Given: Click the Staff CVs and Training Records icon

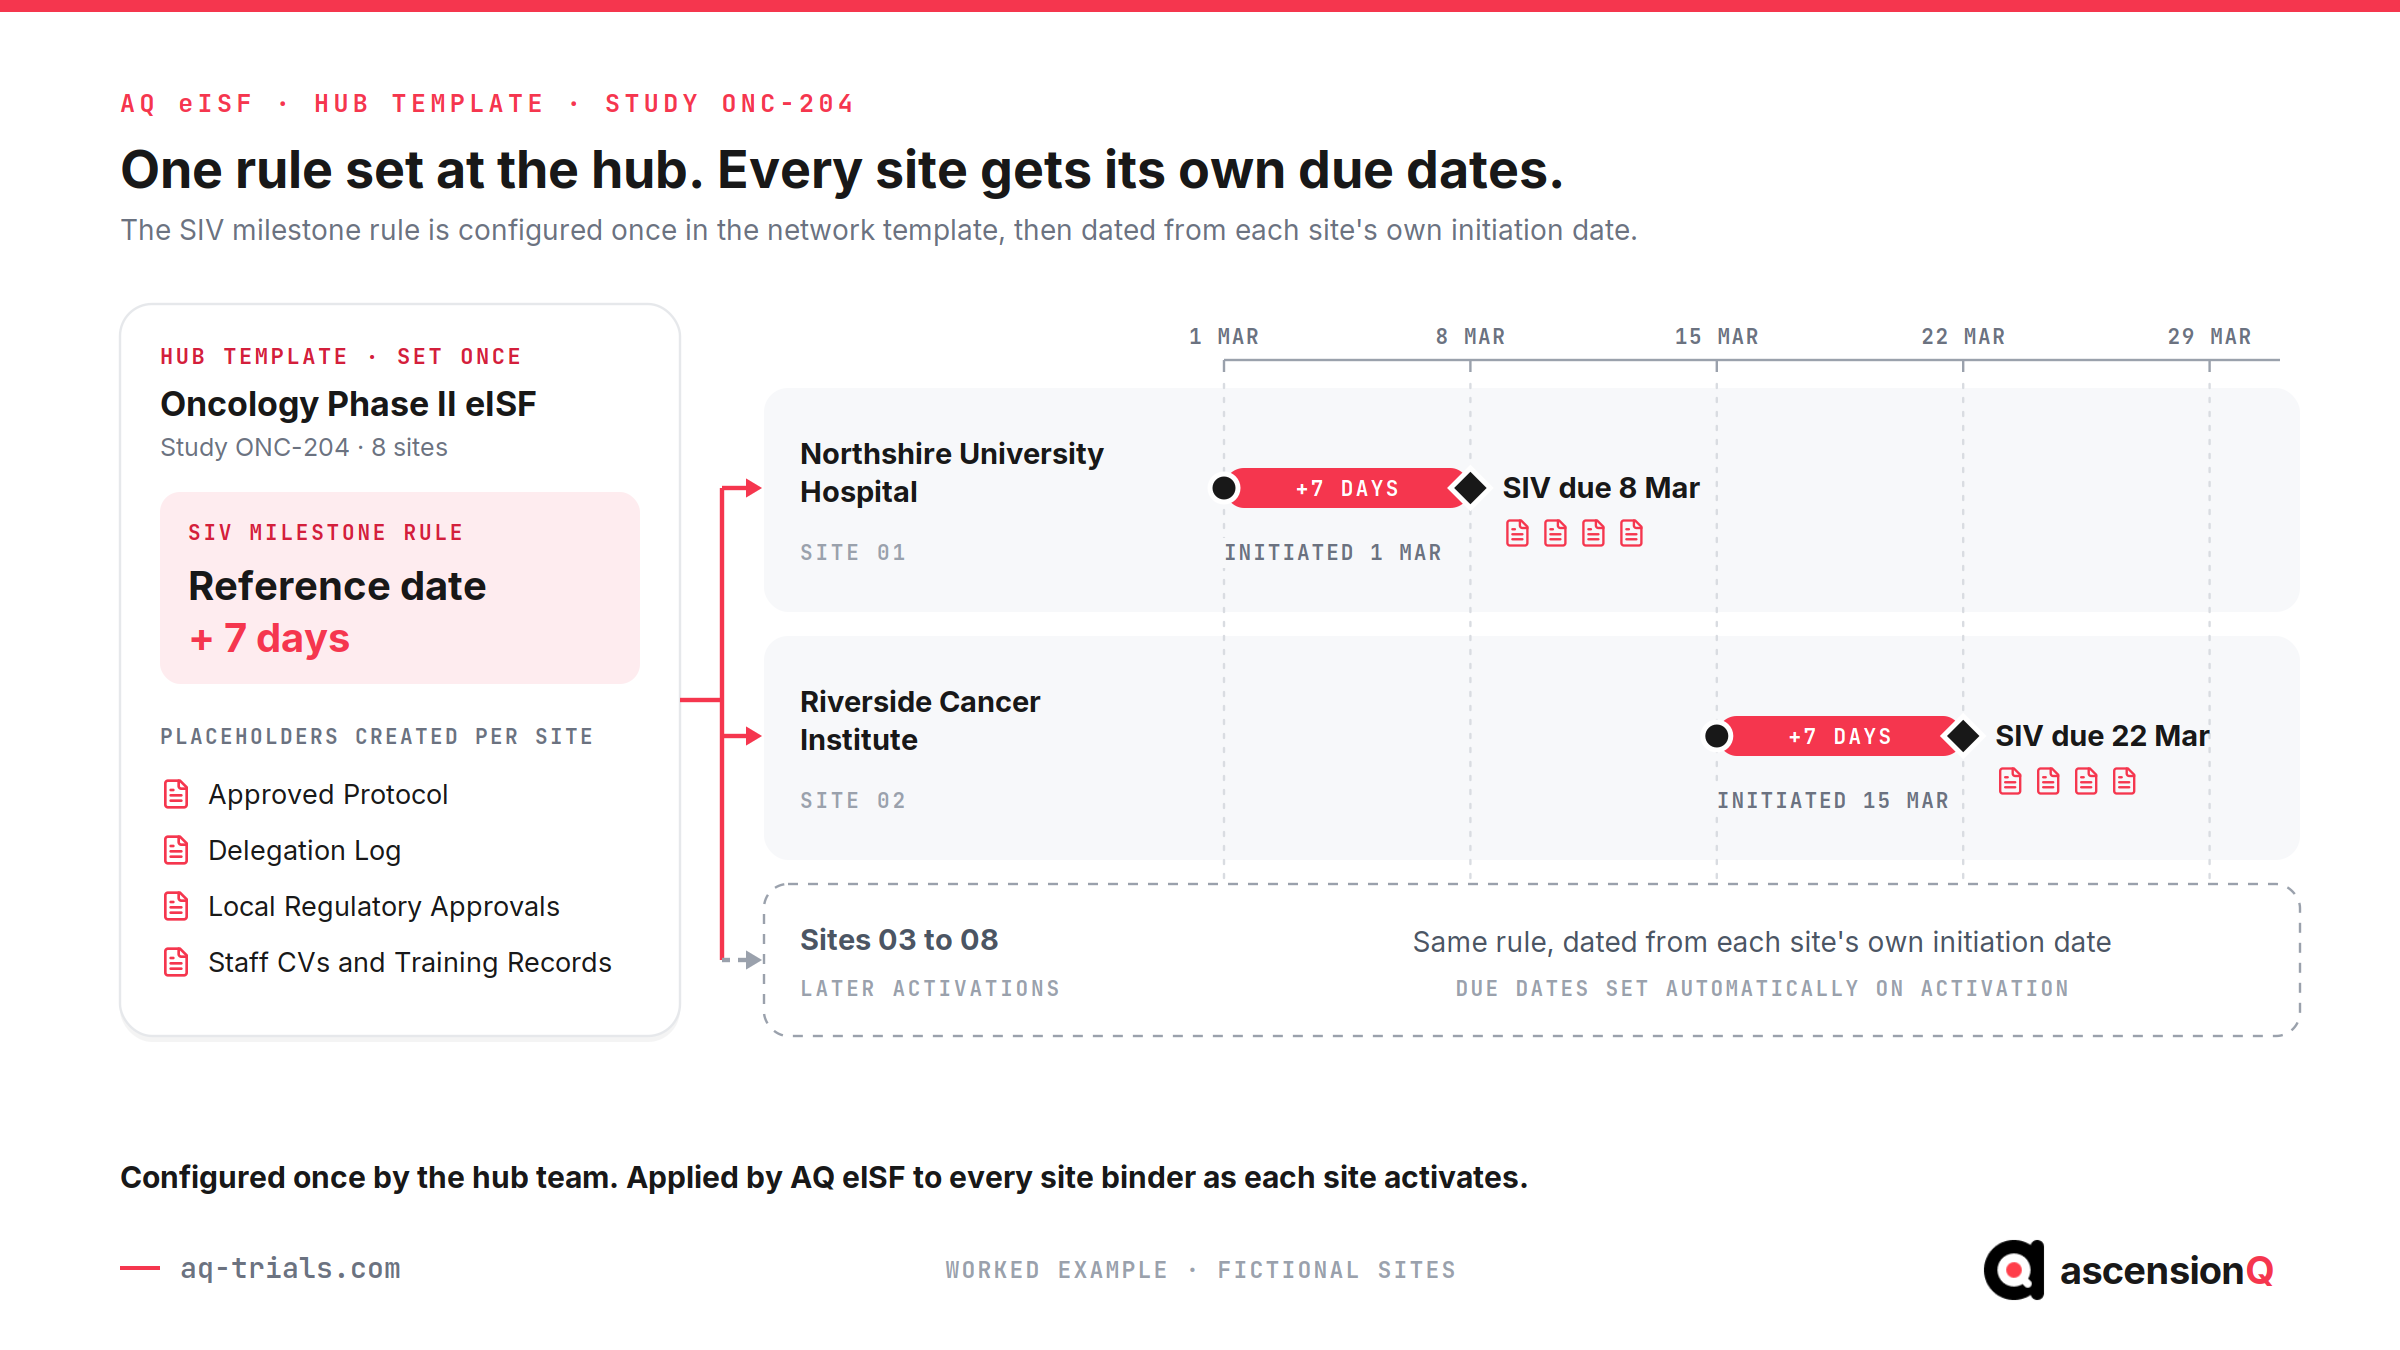Looking at the screenshot, I should point(176,962).
